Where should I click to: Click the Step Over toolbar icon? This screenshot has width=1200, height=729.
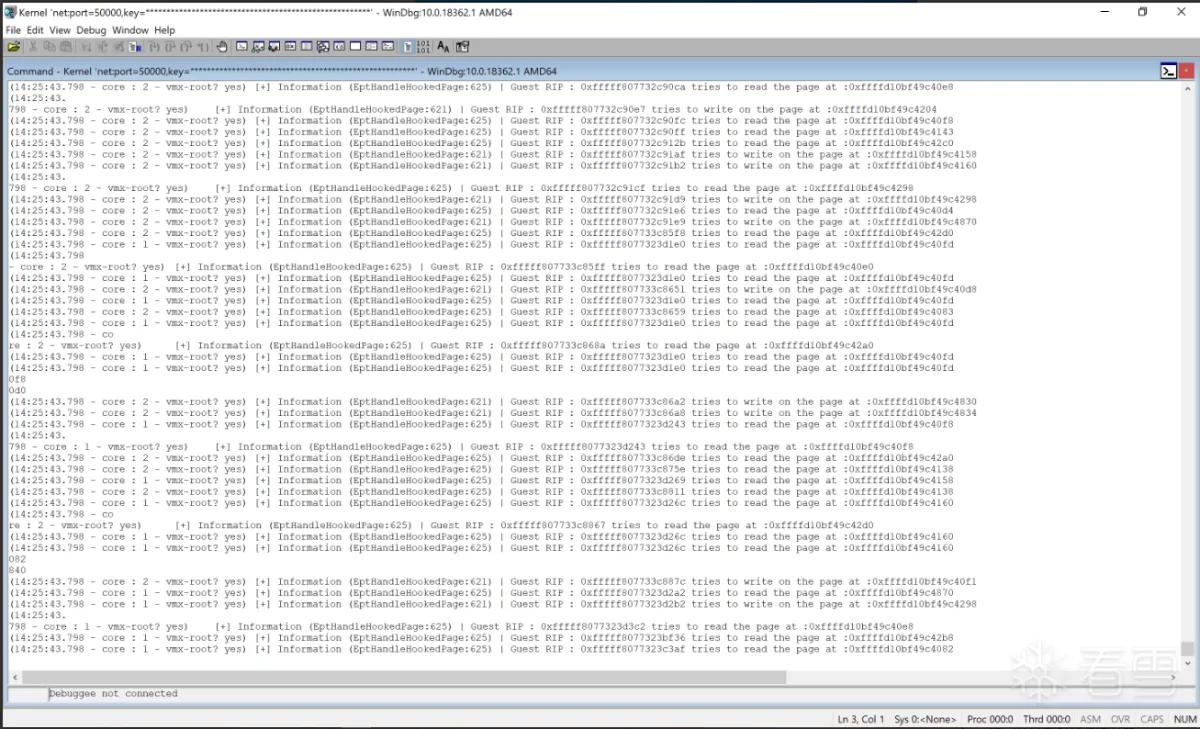tap(168, 47)
